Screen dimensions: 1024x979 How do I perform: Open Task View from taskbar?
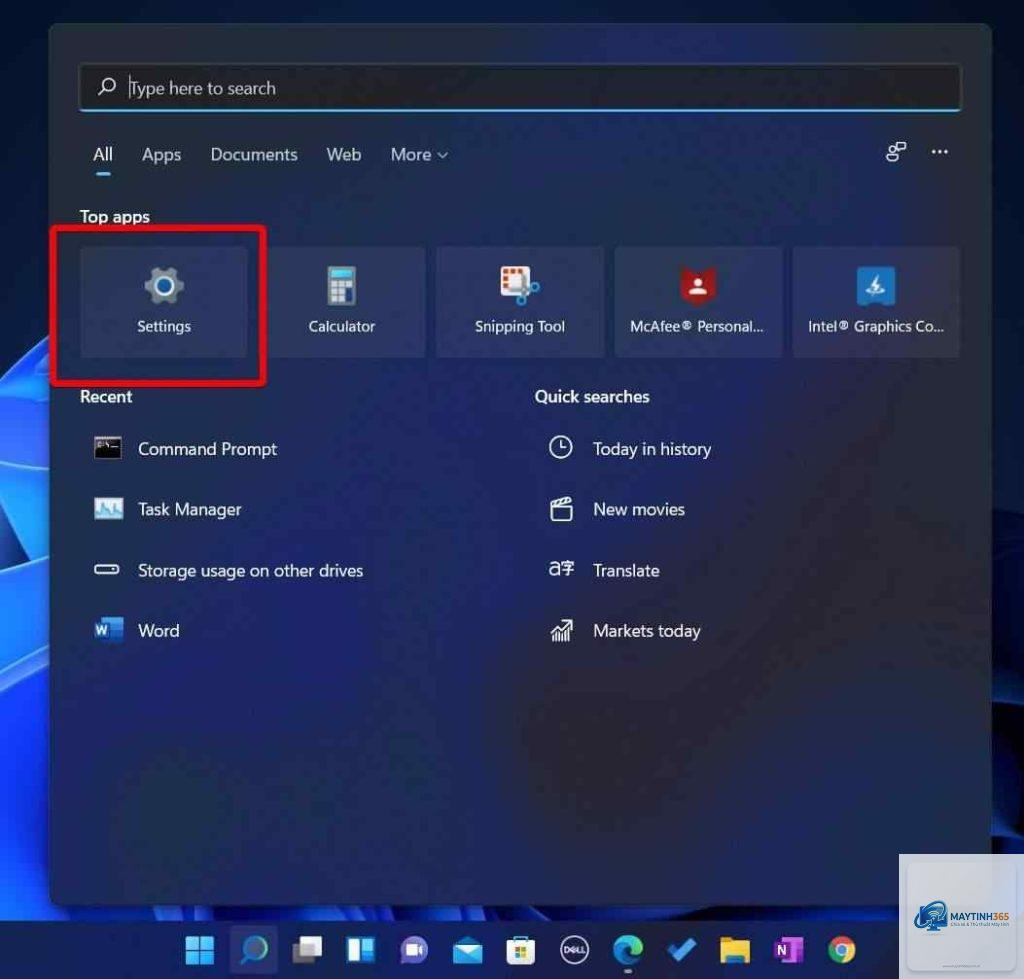pos(307,950)
